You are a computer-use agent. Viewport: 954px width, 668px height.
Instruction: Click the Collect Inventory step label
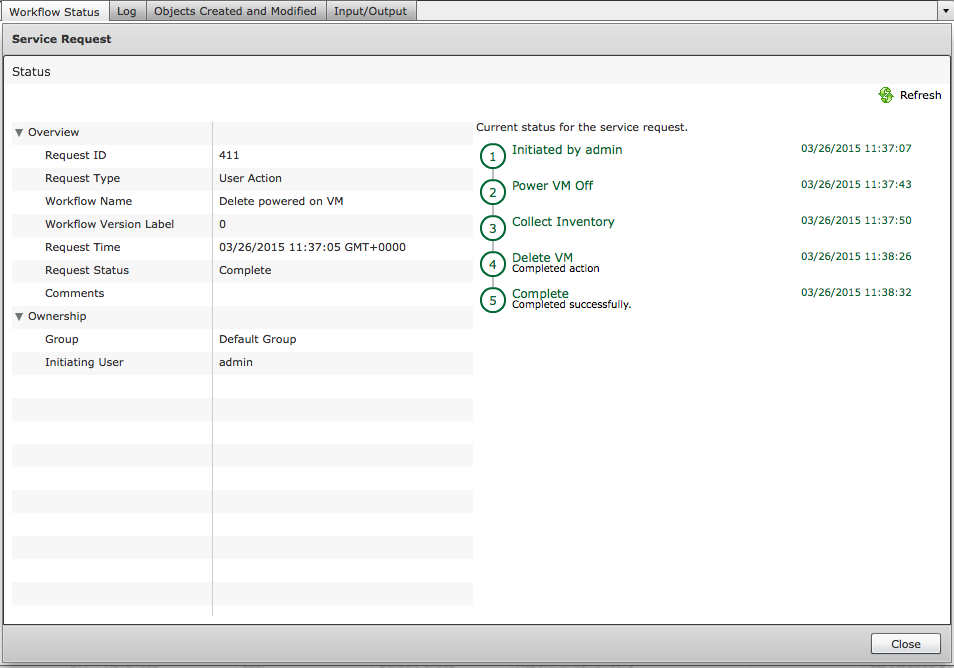563,222
